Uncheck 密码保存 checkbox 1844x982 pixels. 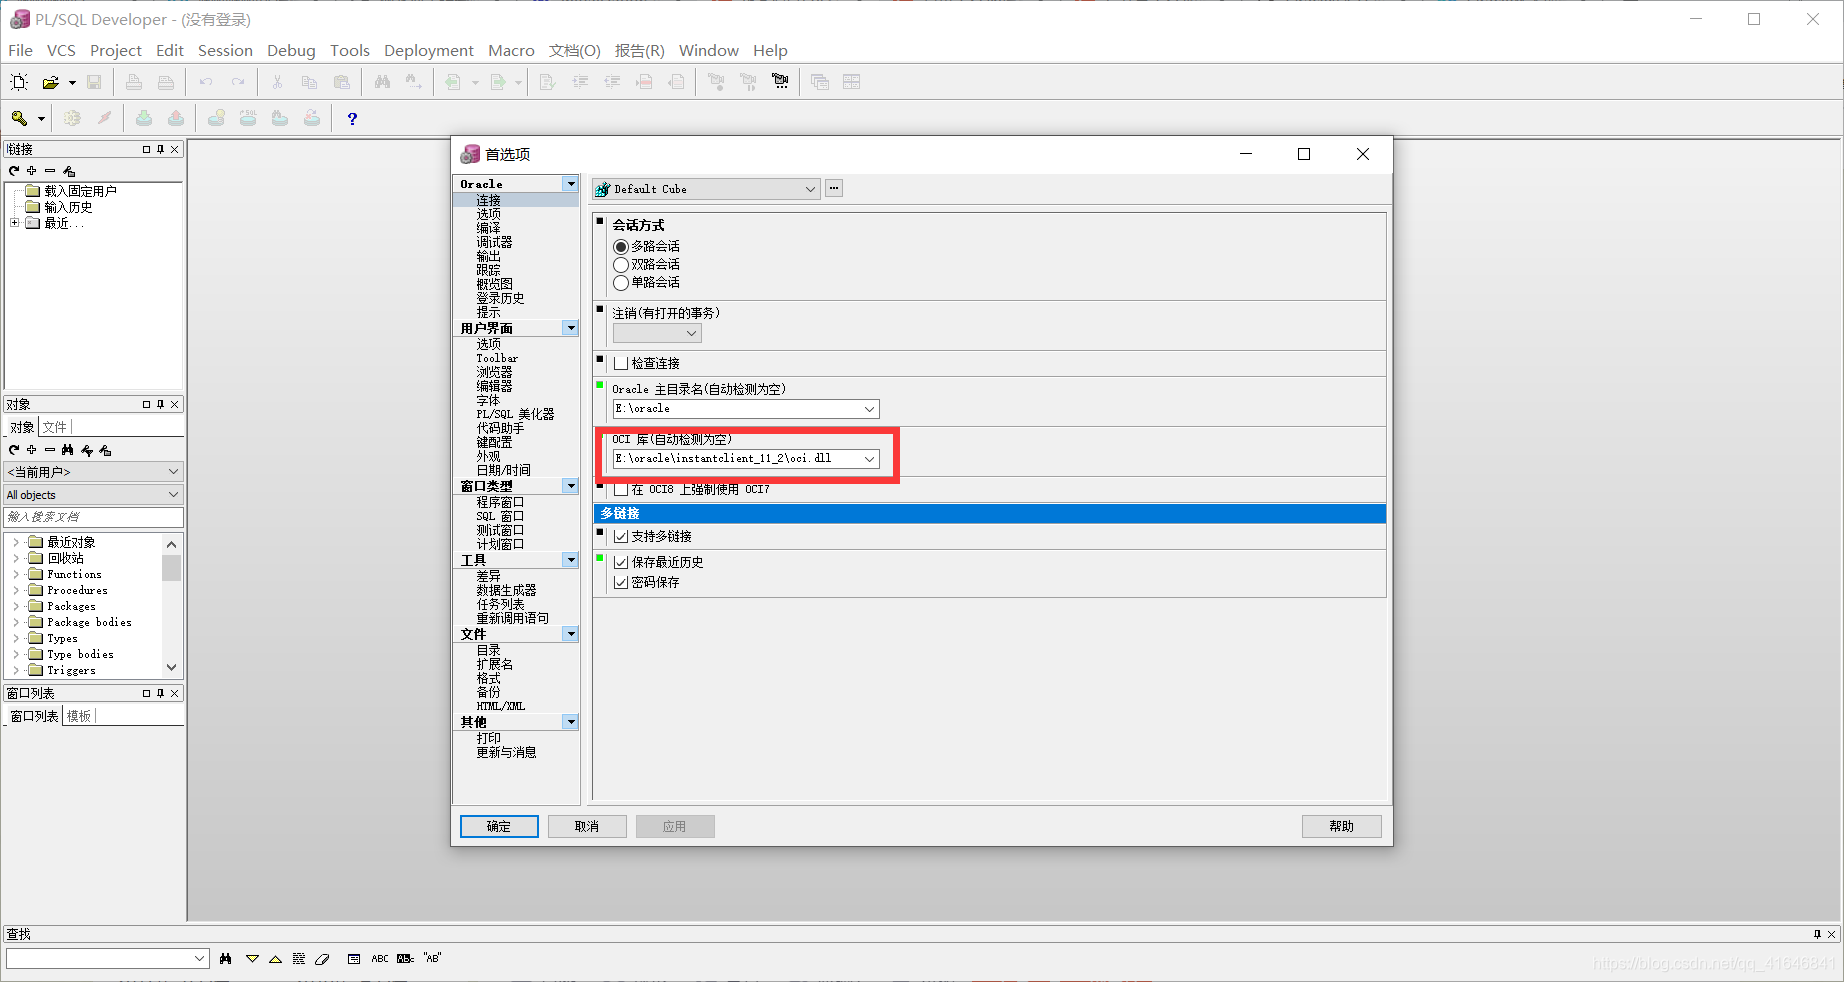tap(621, 582)
